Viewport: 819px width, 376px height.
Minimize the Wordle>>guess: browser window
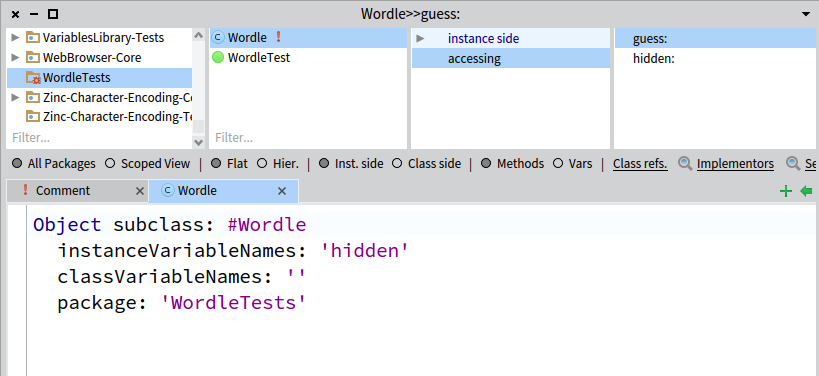(x=34, y=14)
